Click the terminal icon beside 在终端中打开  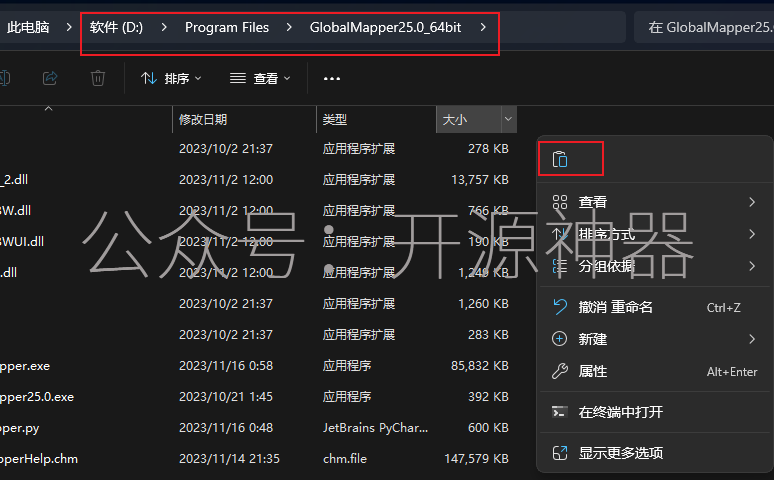pos(559,412)
